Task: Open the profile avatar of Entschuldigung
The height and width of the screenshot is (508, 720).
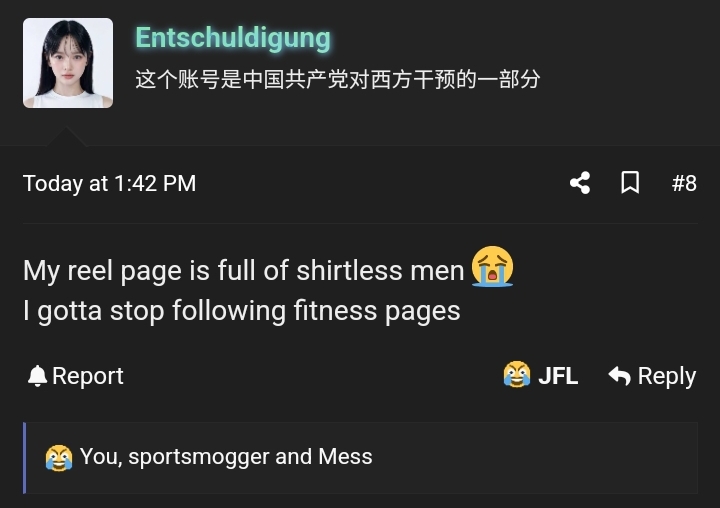Action: click(68, 63)
